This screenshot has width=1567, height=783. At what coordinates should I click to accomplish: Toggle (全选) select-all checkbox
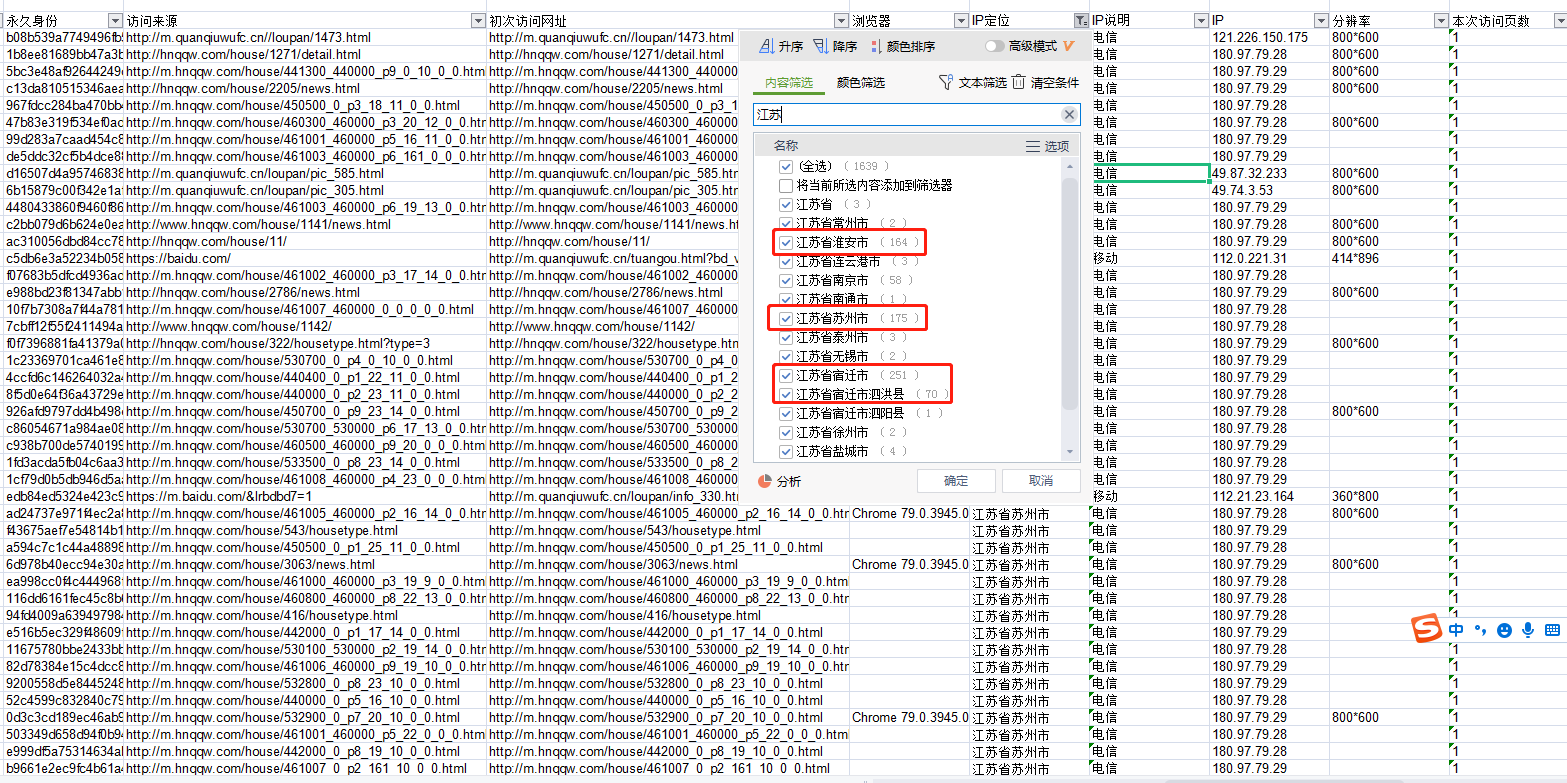click(x=786, y=166)
